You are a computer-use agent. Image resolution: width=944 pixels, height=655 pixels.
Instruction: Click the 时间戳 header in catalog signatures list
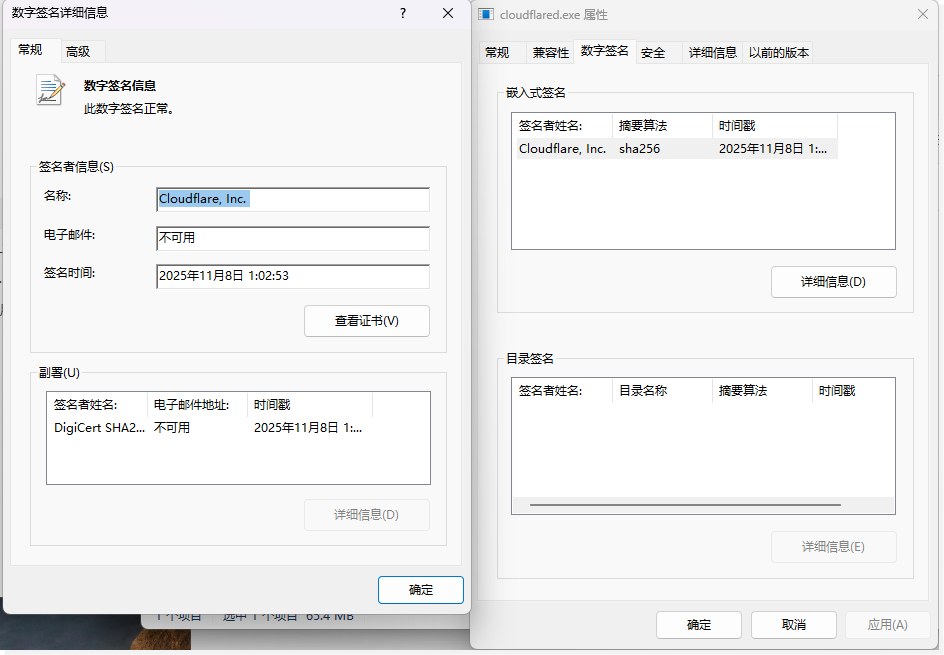[854, 391]
